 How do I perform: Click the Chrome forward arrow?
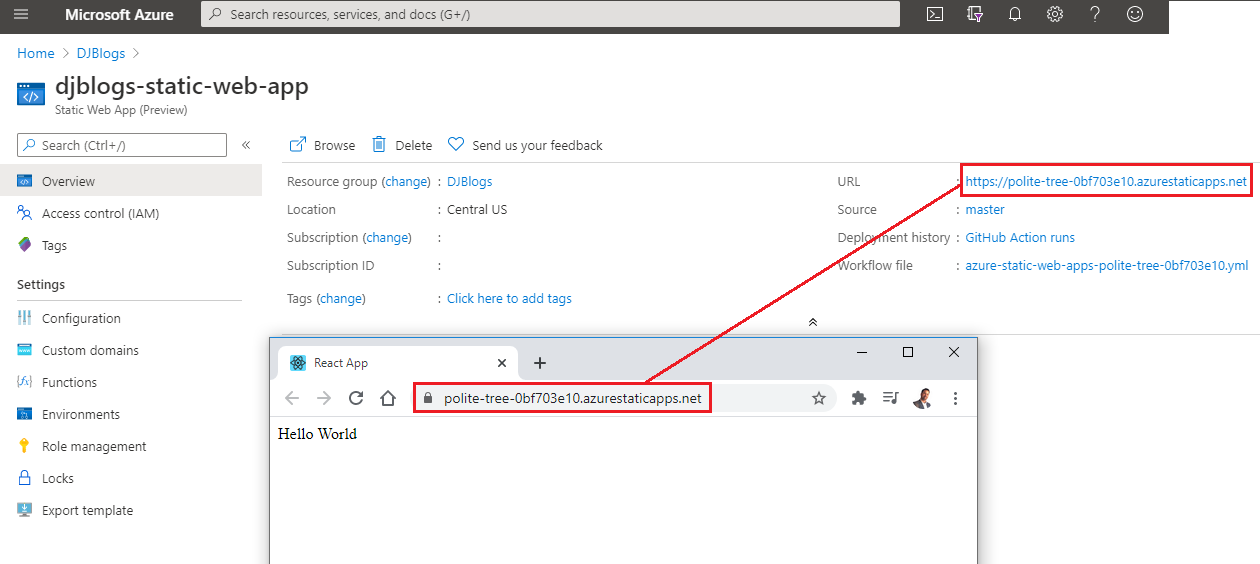click(x=324, y=398)
